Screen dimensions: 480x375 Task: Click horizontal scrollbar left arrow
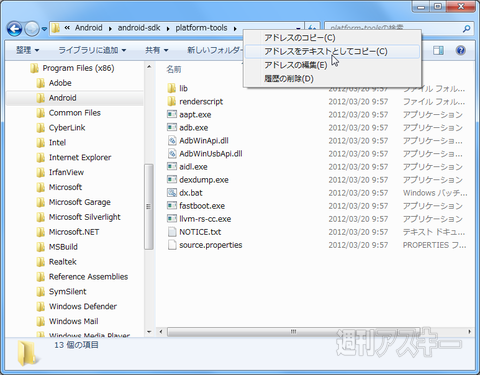[x=161, y=332]
